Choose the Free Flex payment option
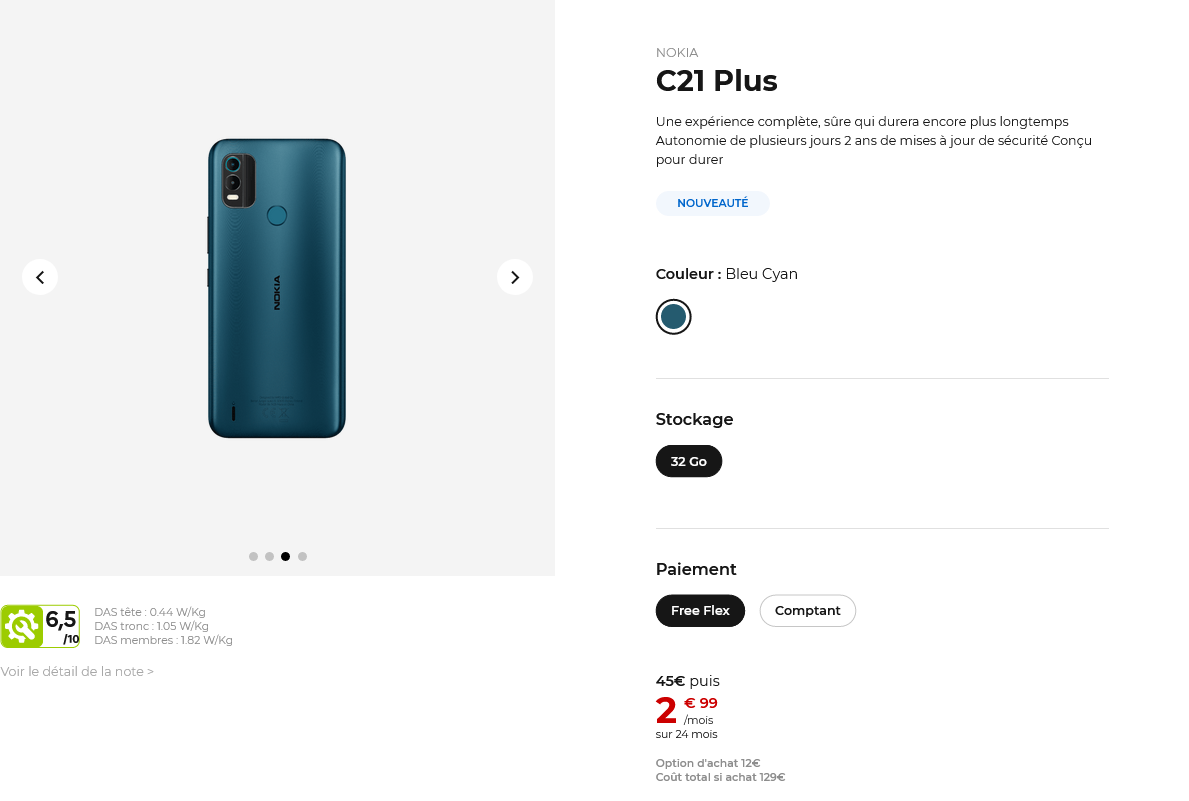The height and width of the screenshot is (801, 1189). tap(700, 611)
